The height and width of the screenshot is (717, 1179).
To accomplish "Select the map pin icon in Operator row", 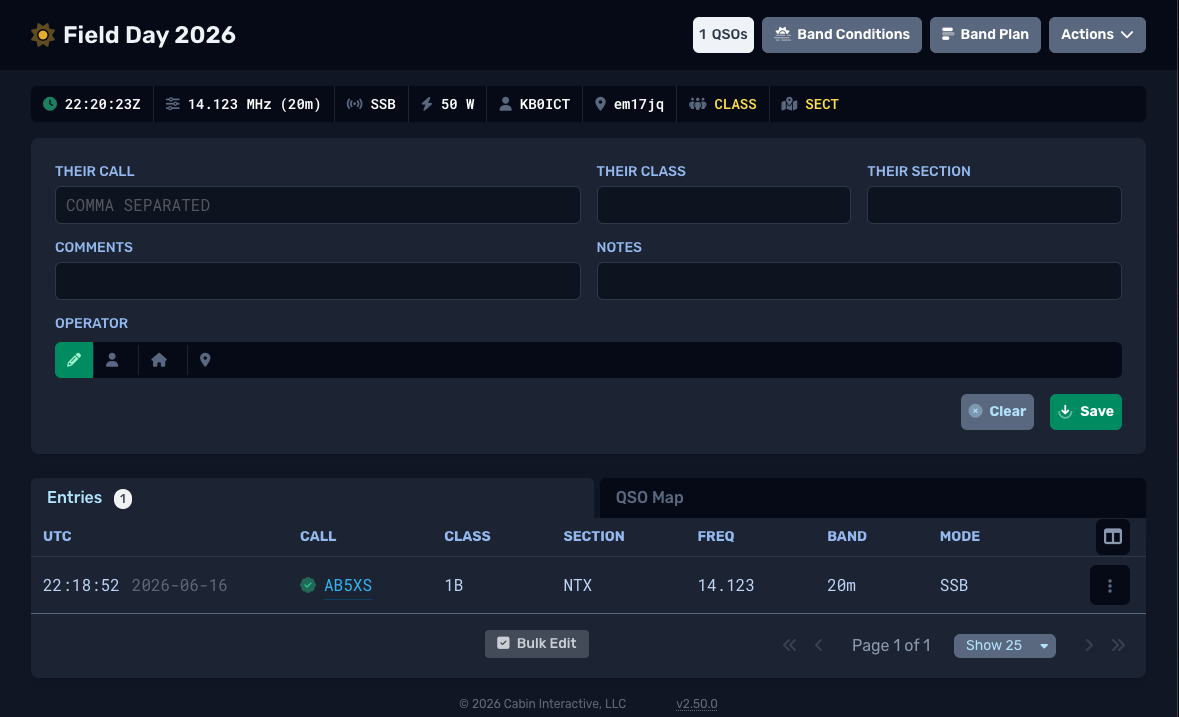I will tap(205, 360).
